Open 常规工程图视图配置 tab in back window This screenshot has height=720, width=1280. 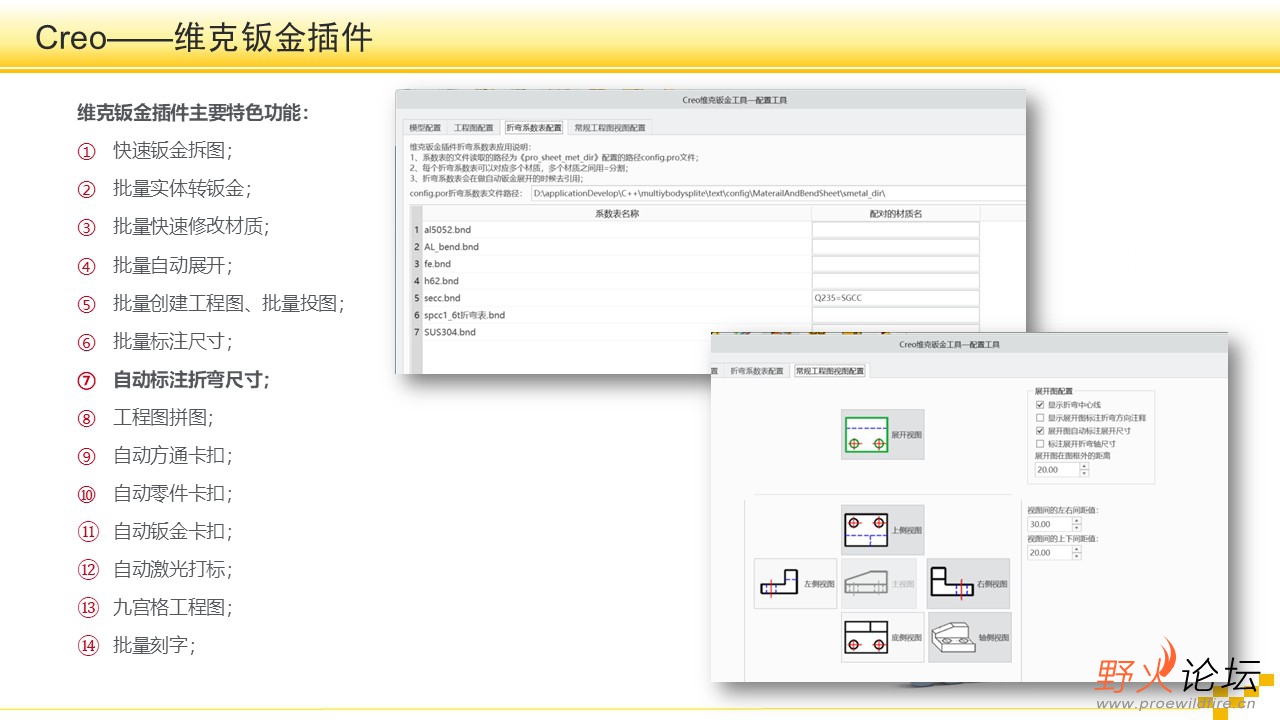(610, 128)
